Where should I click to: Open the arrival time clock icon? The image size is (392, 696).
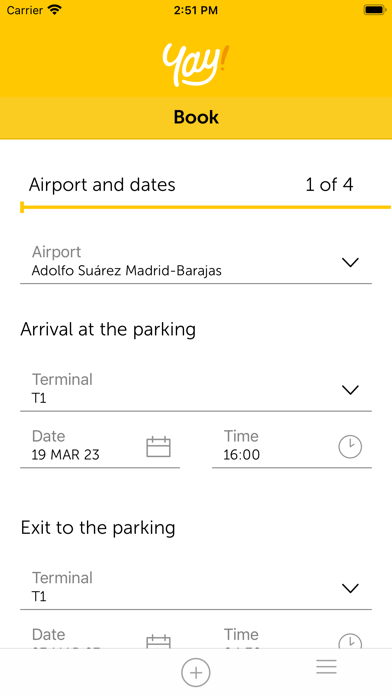tap(350, 447)
